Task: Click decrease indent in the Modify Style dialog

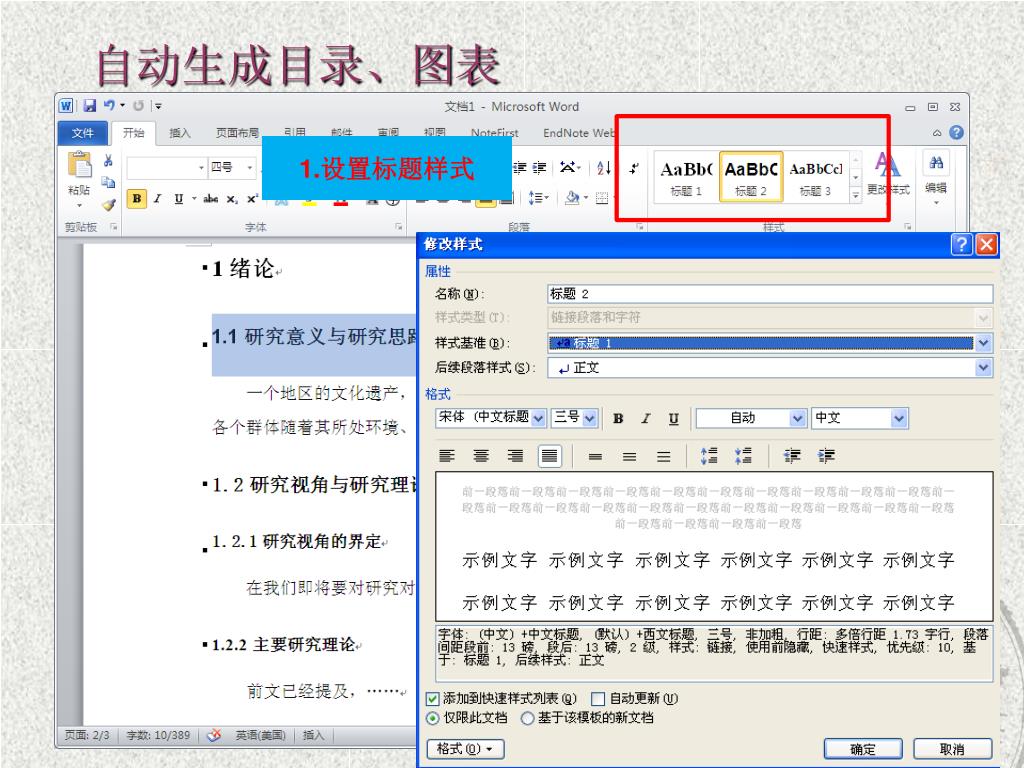Action: 792,456
